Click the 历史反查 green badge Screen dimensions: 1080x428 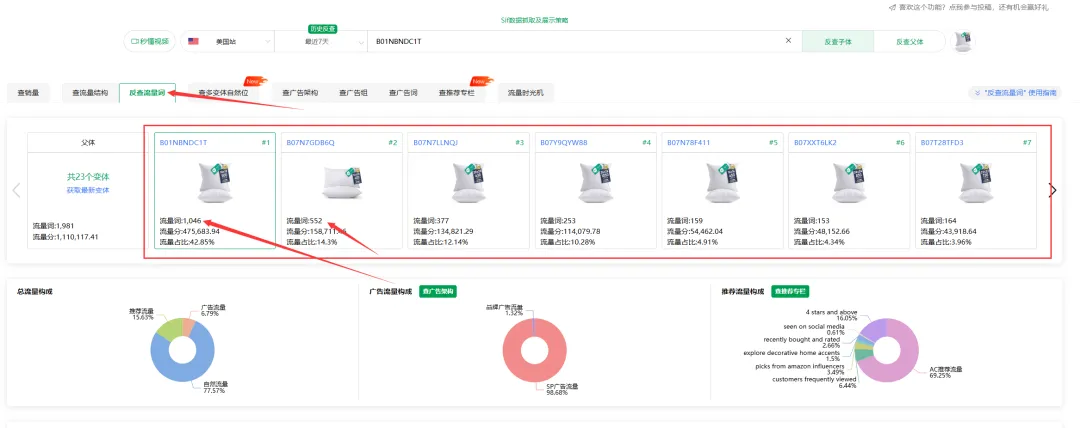coord(322,28)
